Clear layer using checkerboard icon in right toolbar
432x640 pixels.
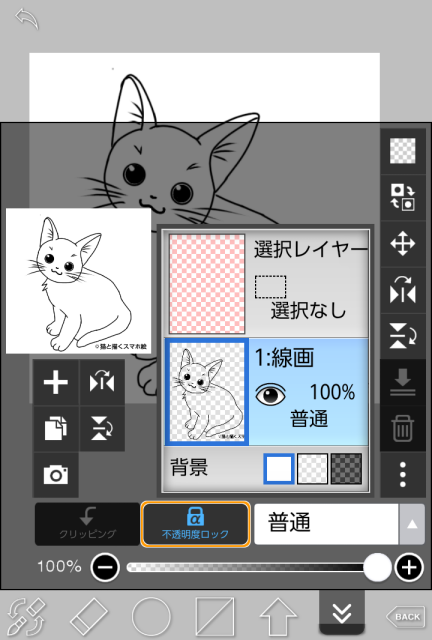coord(403,151)
